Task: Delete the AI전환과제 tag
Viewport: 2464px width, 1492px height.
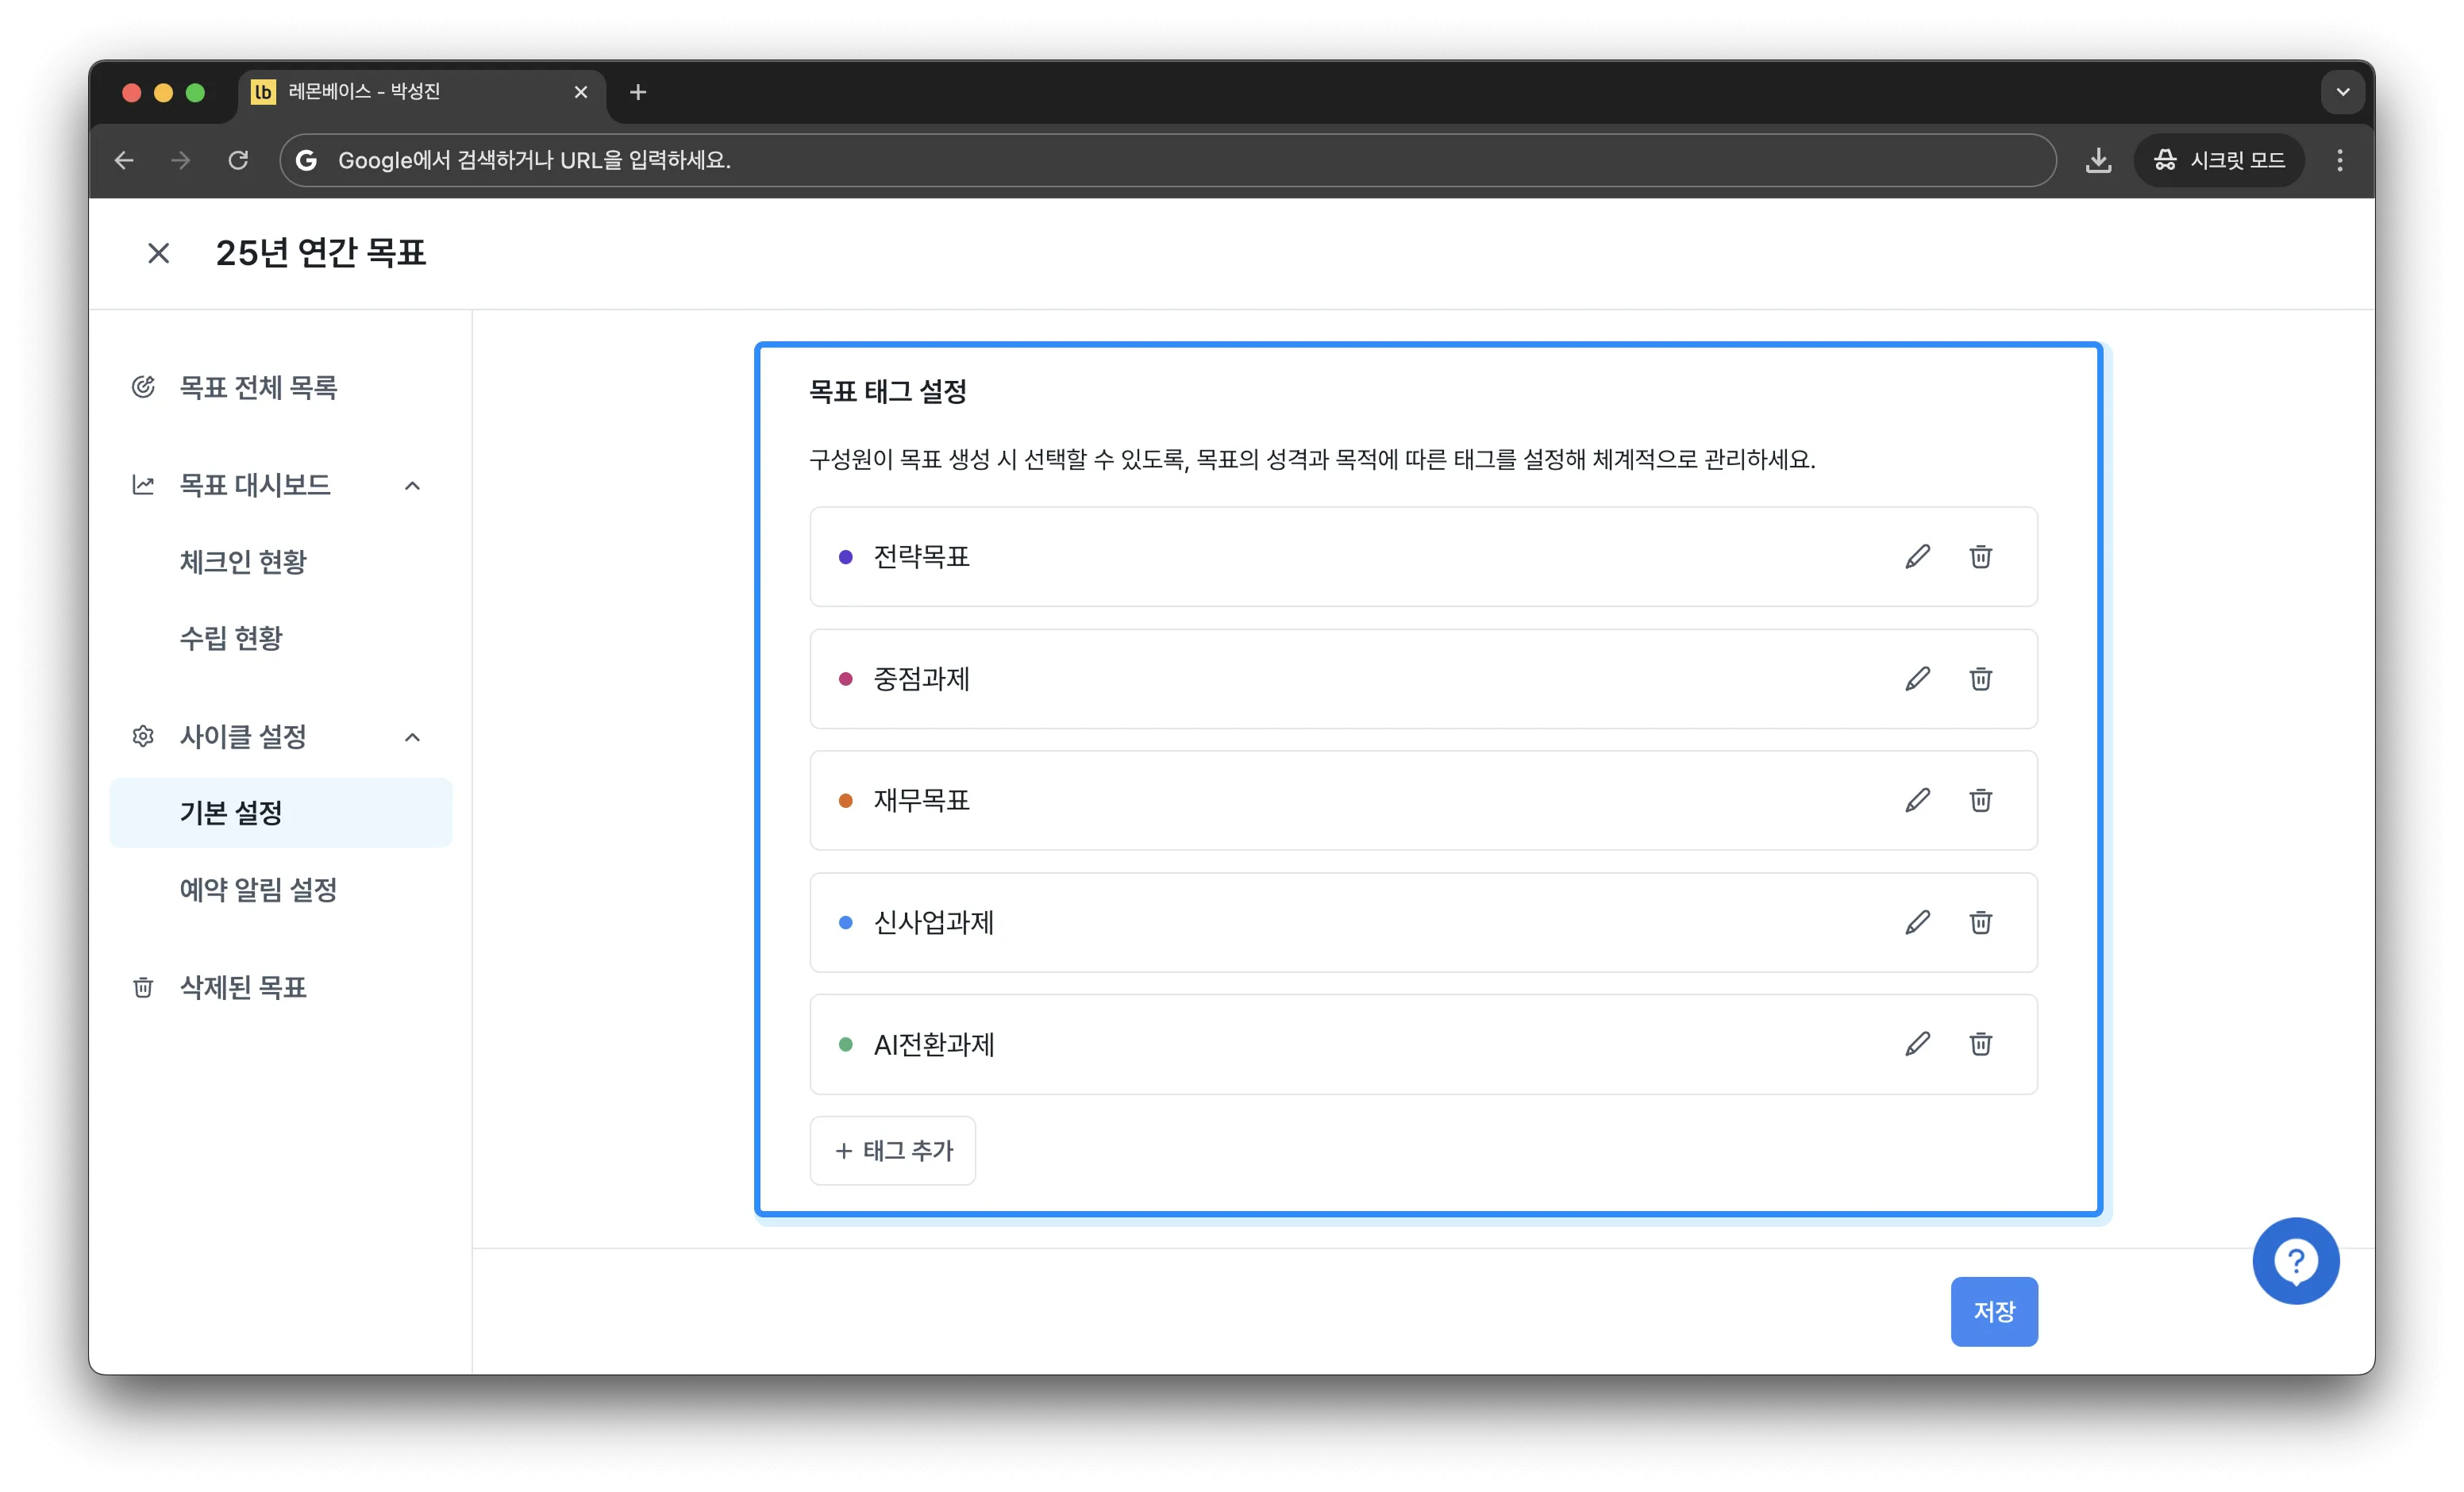Action: point(1980,1044)
